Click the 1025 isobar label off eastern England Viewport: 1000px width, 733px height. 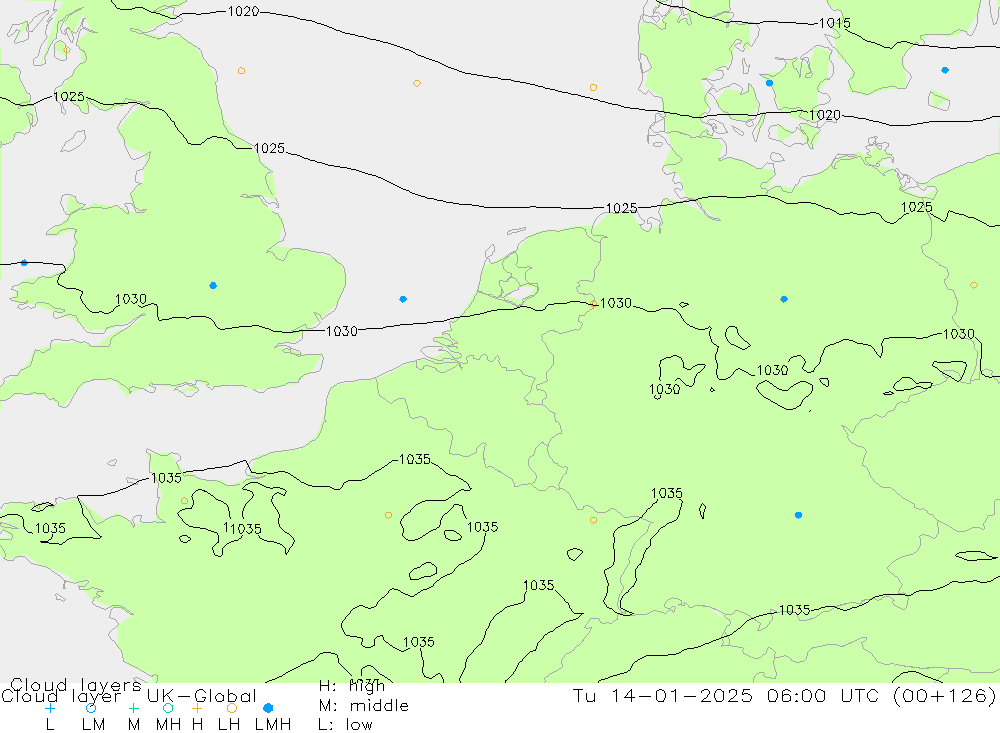(x=269, y=148)
